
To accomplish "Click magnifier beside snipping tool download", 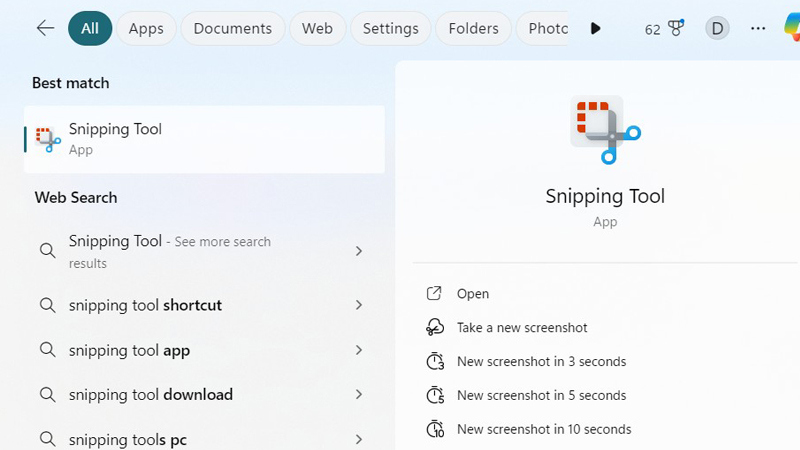I will [47, 394].
